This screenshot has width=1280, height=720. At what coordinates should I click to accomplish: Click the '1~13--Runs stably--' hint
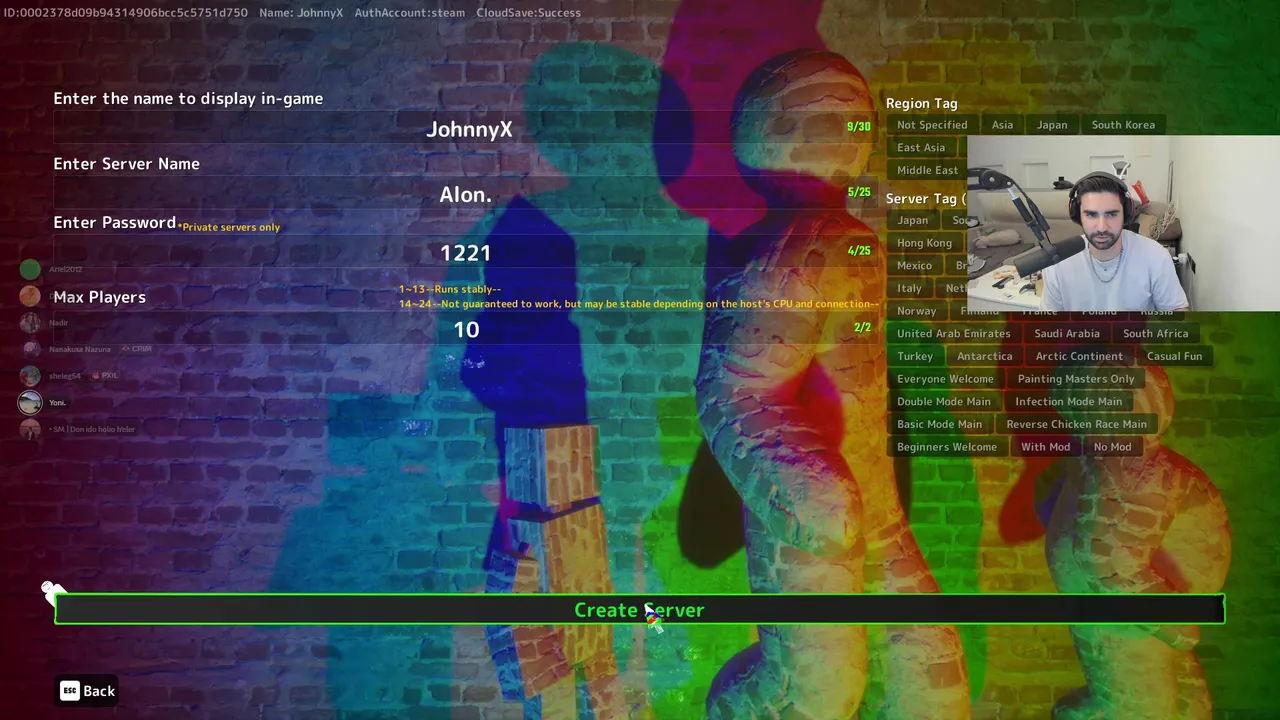(450, 289)
